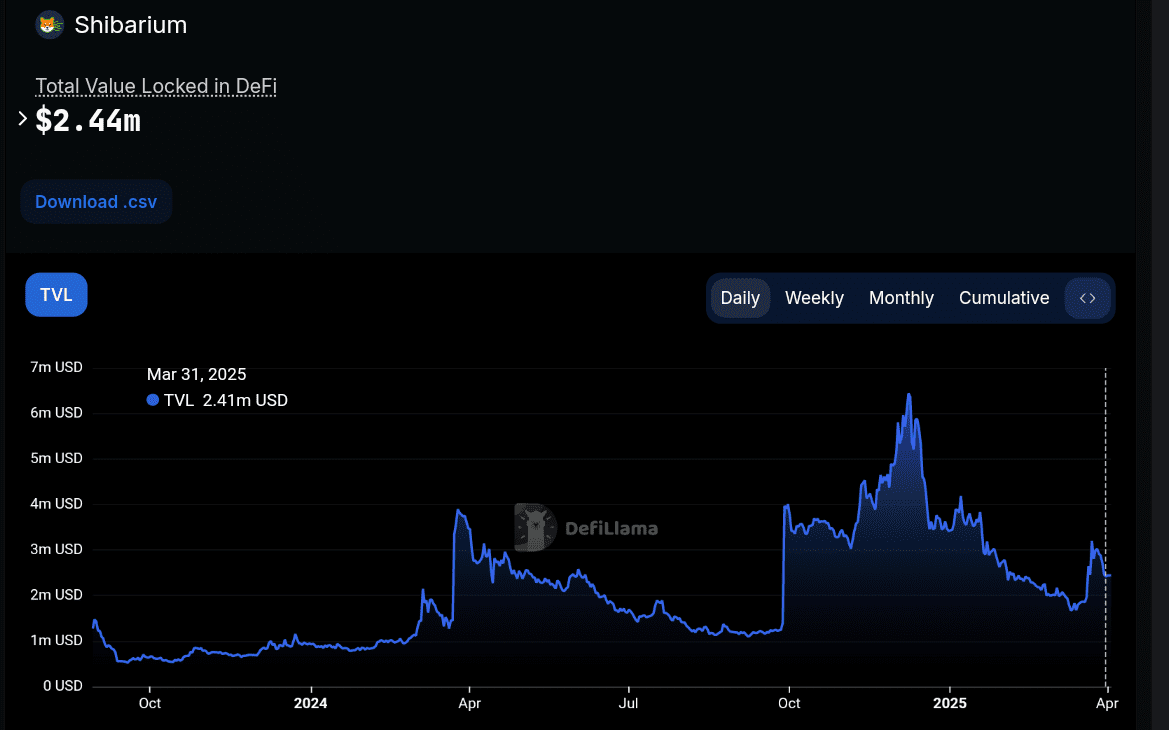Screen dimensions: 1169x730
Task: Click the 3m USD y-axis label
Action: [x=57, y=549]
